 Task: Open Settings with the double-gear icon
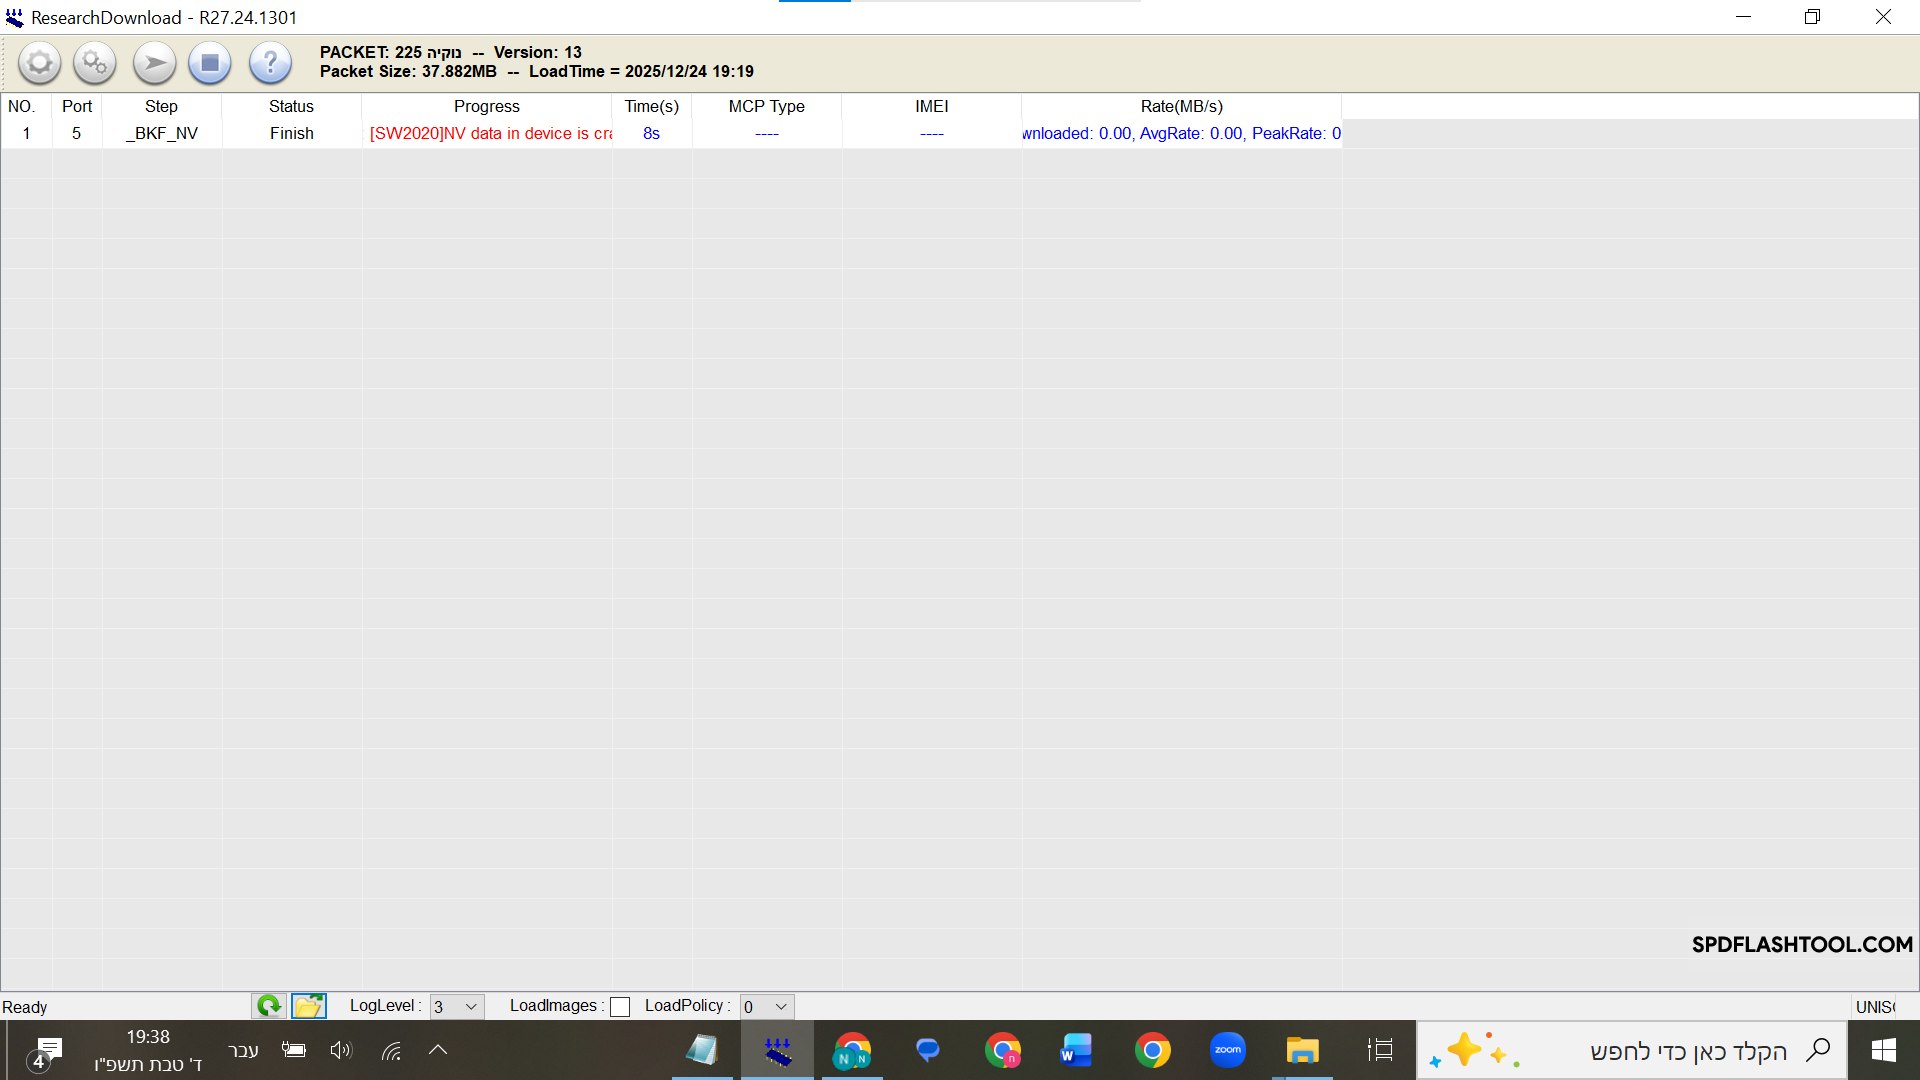[95, 64]
